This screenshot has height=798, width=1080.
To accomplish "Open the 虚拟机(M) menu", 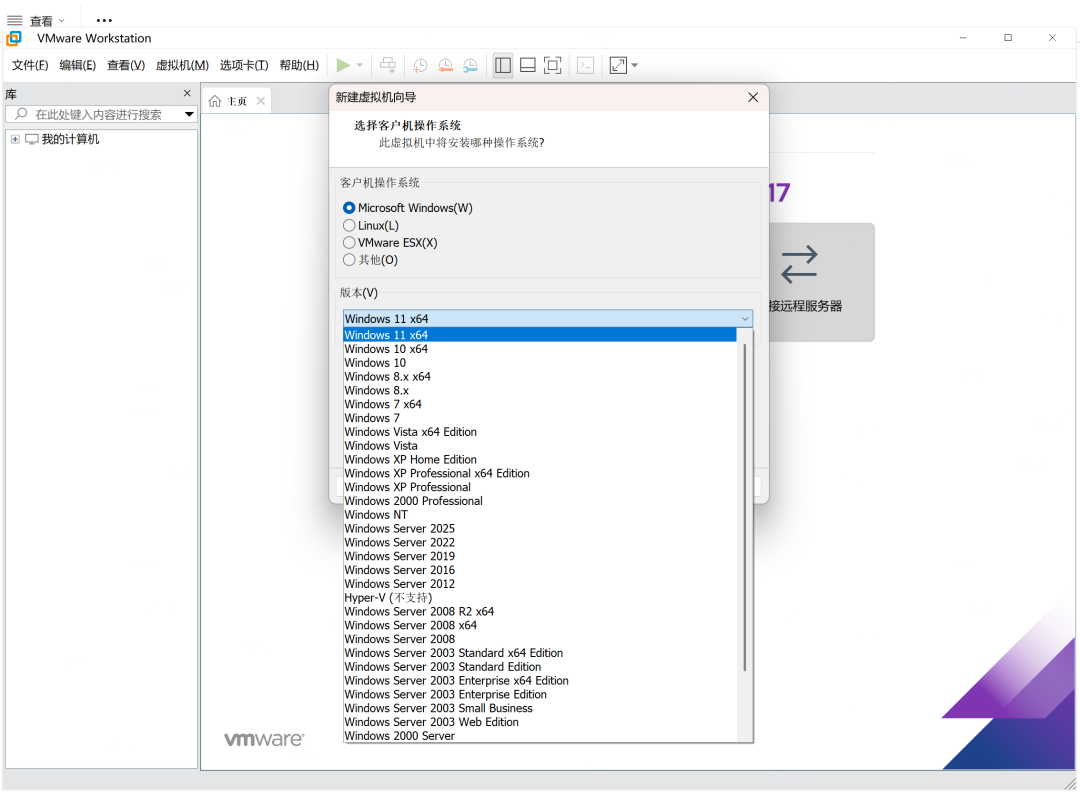I will tap(182, 65).
